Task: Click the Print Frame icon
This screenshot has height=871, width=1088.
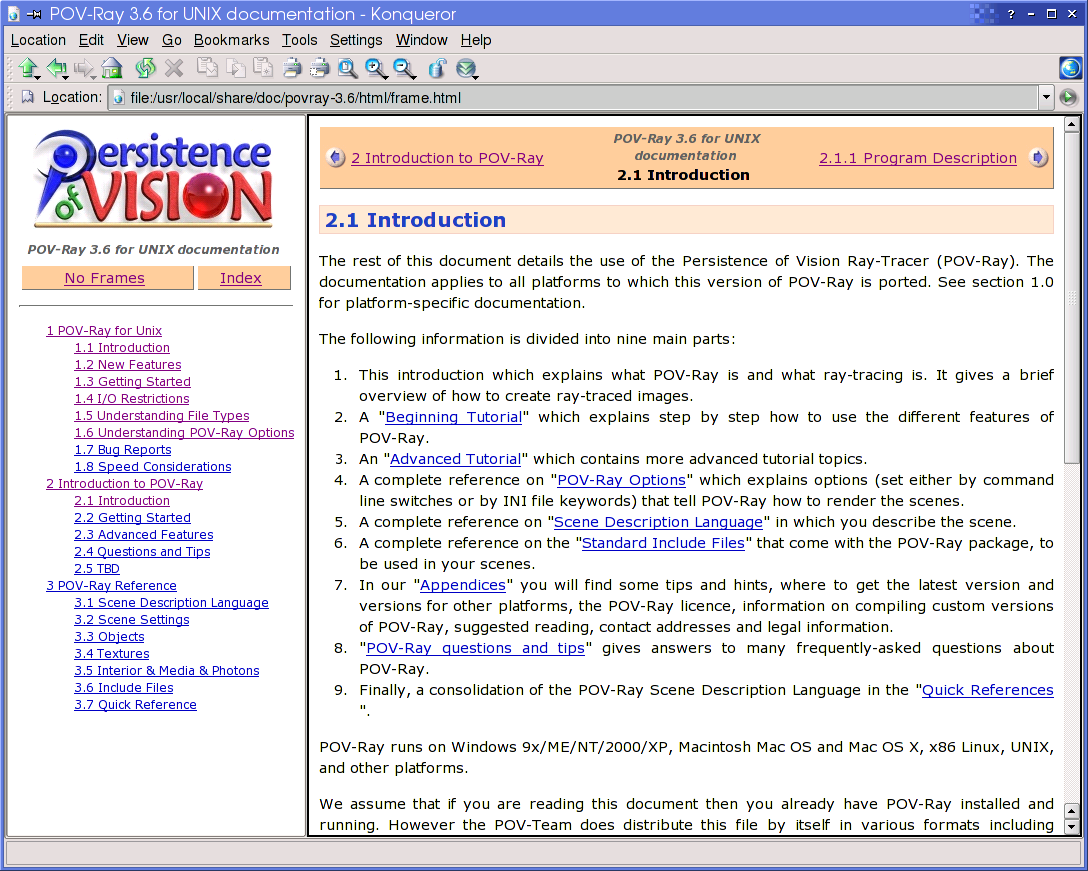Action: pyautogui.click(x=319, y=68)
